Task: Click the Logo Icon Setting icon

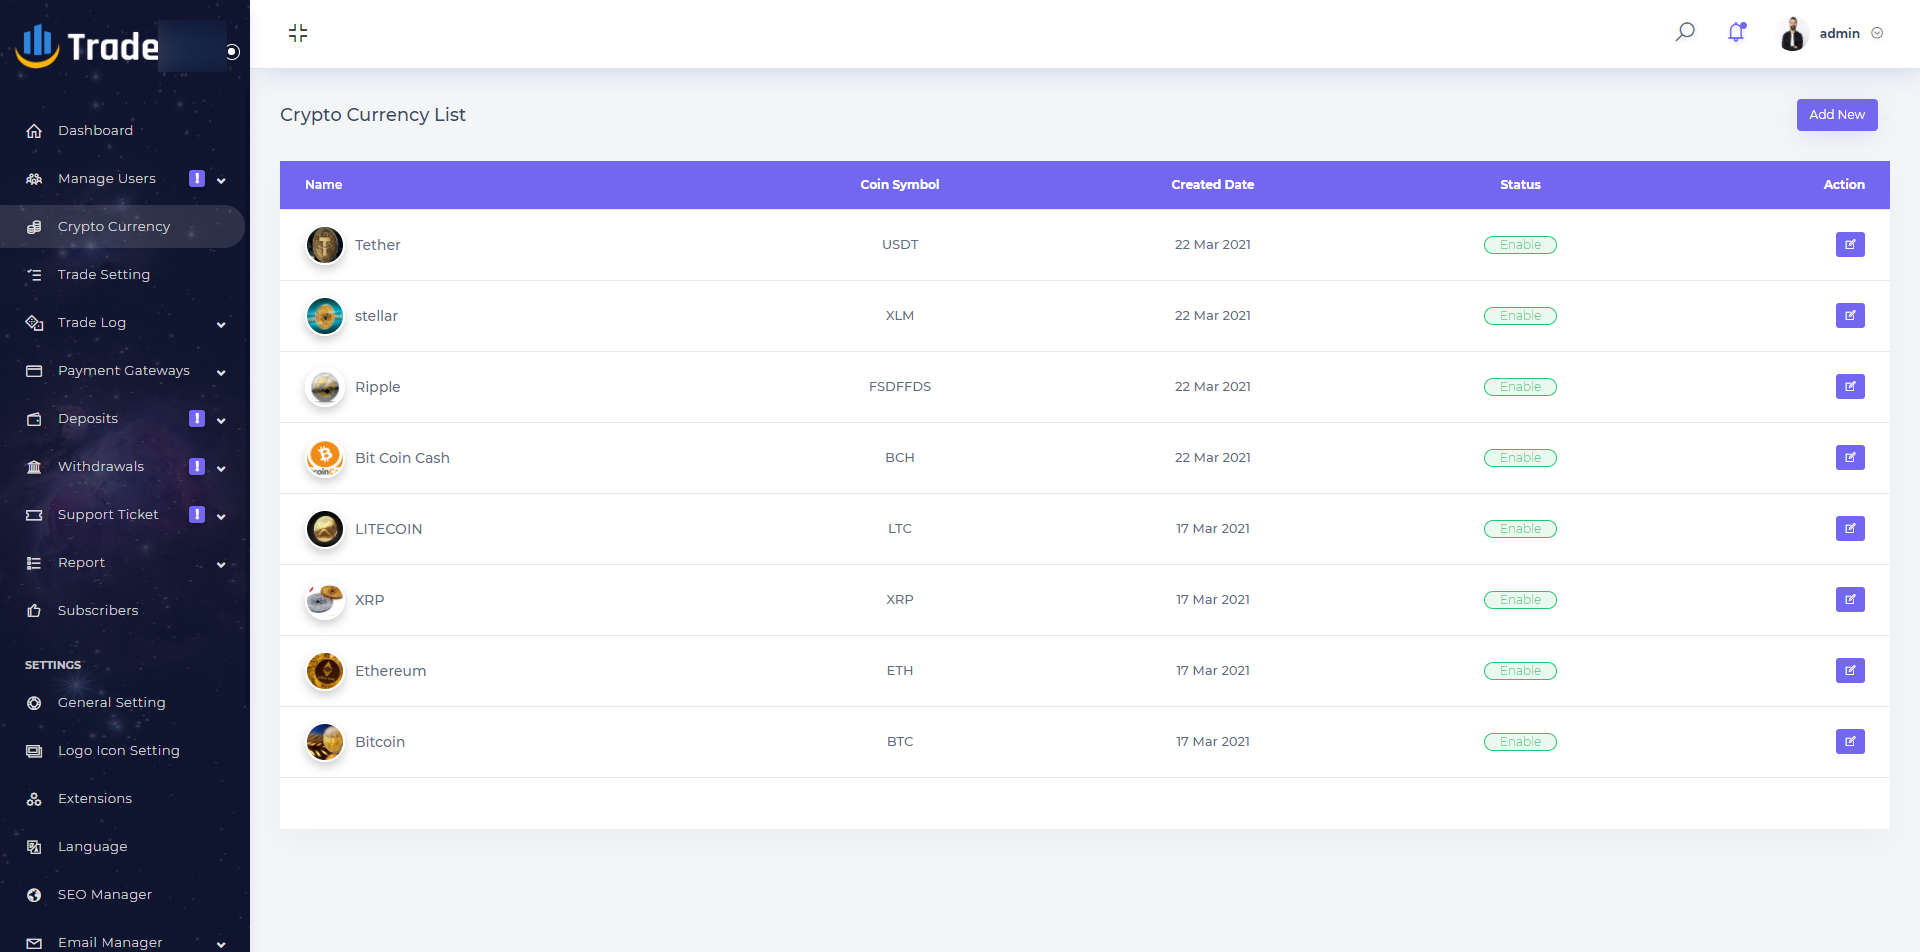Action: click(34, 751)
